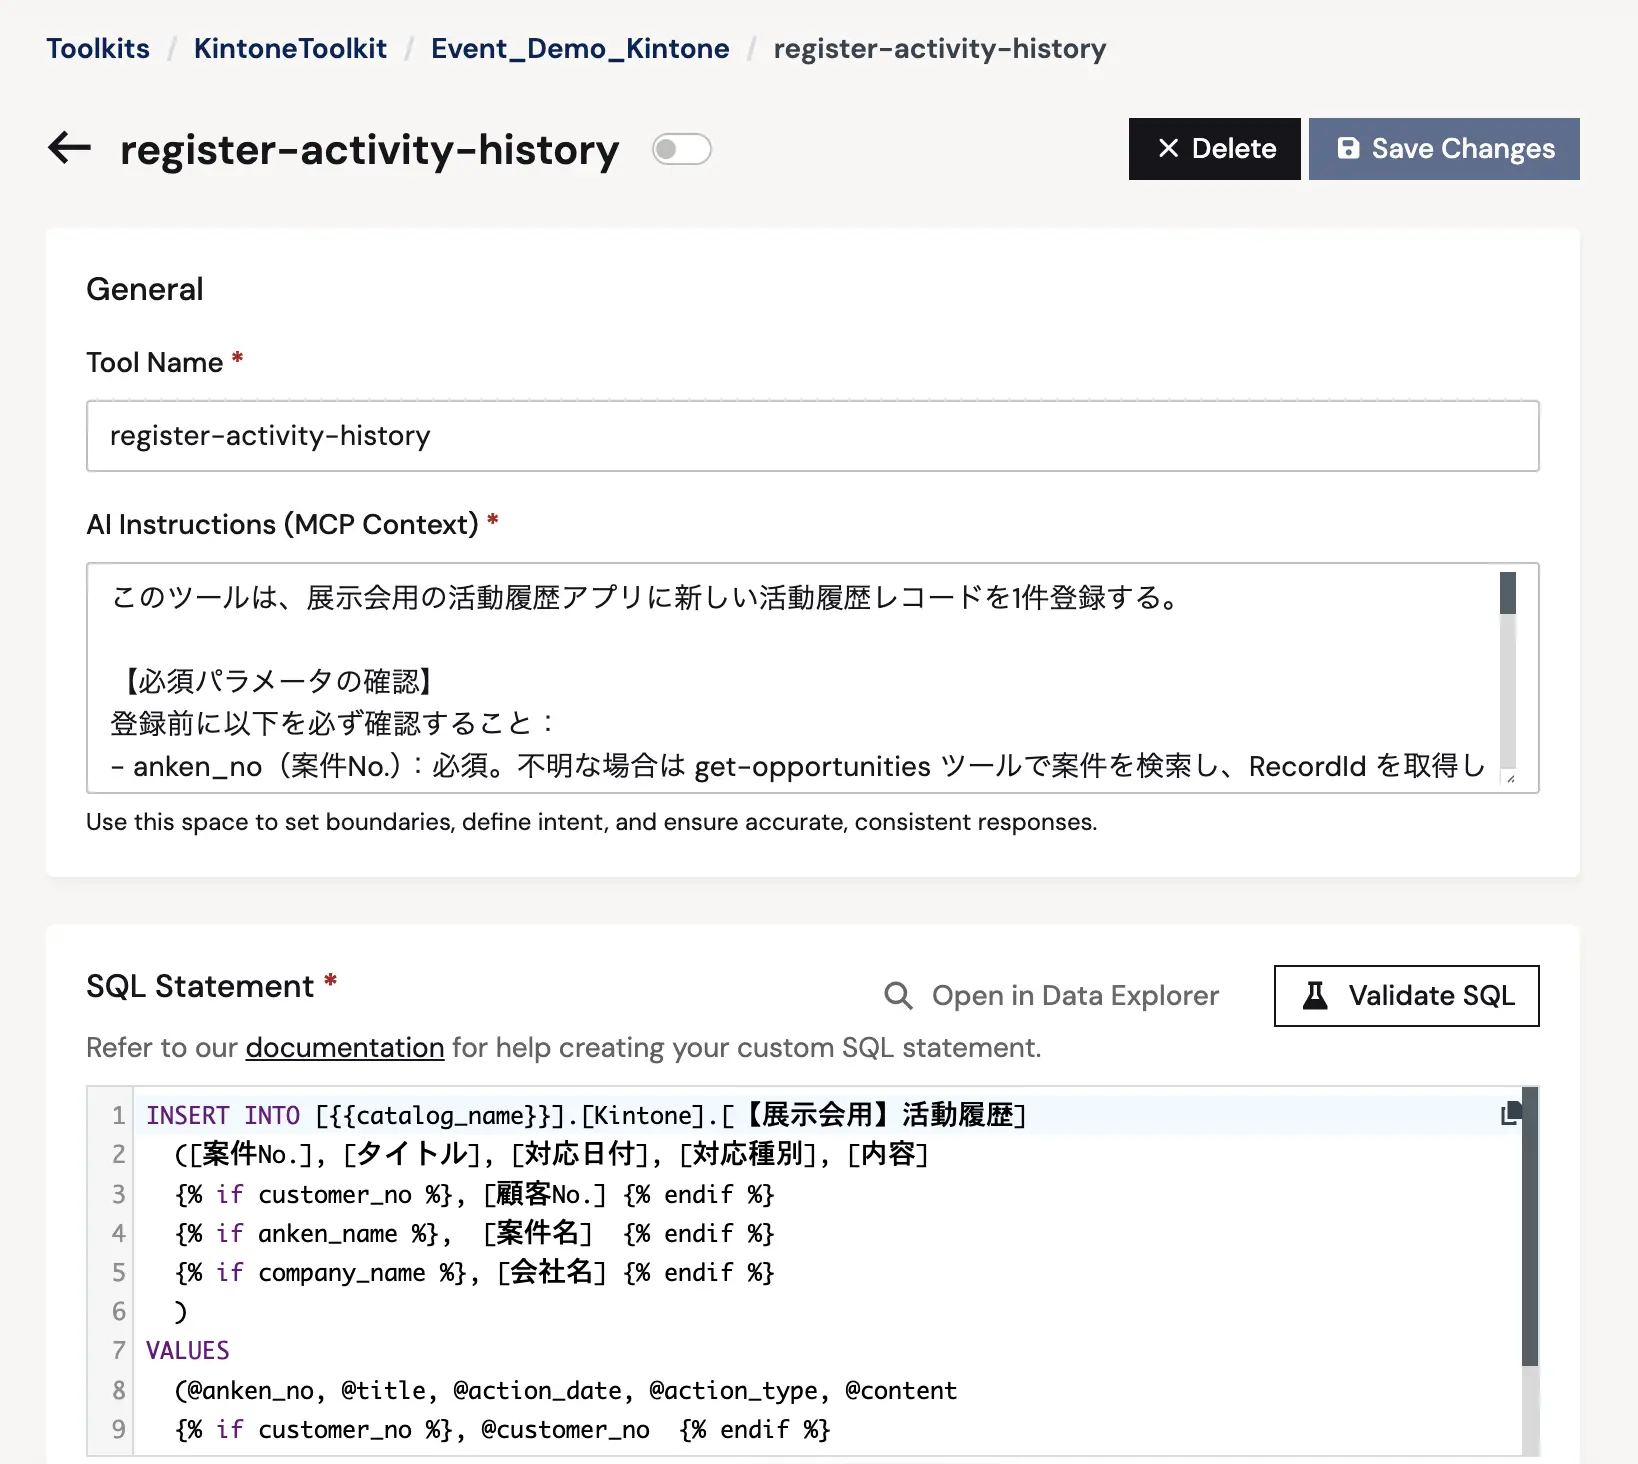The height and width of the screenshot is (1464, 1638).
Task: Click the hint text below AI Instructions
Action: (592, 822)
